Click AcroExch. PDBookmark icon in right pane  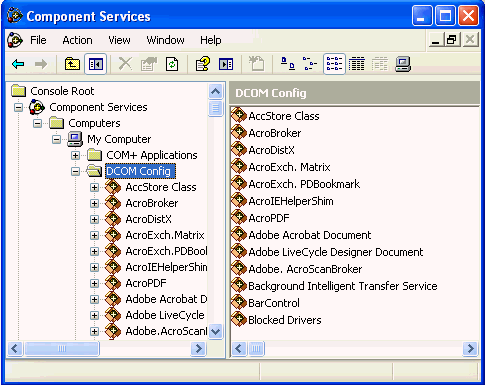pyautogui.click(x=239, y=183)
